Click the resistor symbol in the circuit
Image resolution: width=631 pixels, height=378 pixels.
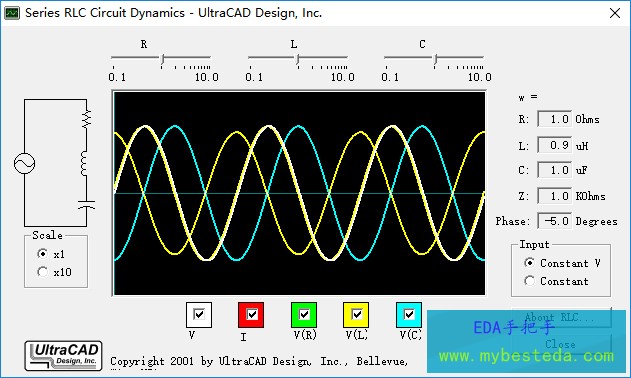coord(86,119)
